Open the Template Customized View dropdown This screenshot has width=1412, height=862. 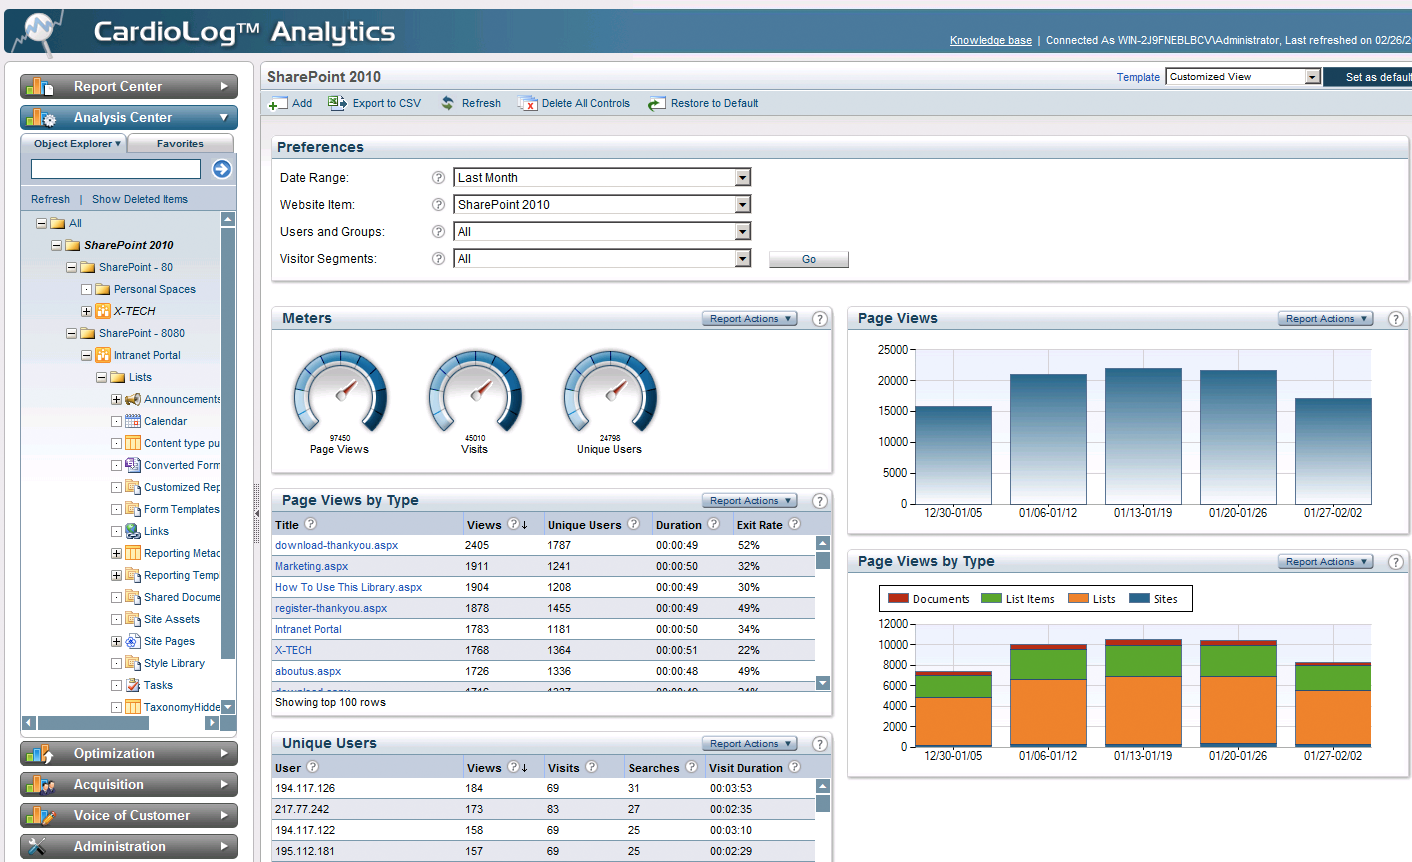pos(1312,77)
